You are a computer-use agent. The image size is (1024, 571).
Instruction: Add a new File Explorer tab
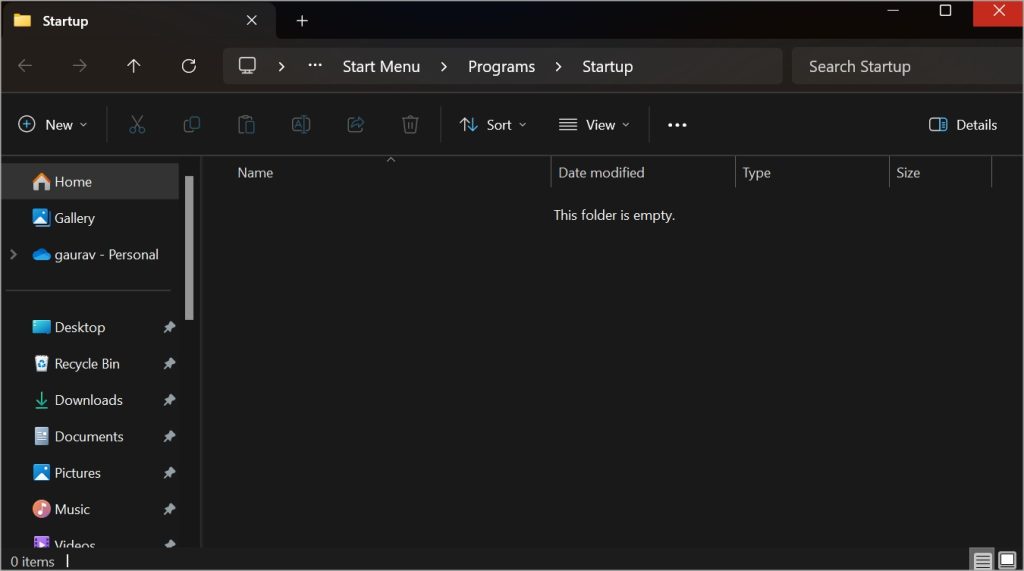pos(302,21)
